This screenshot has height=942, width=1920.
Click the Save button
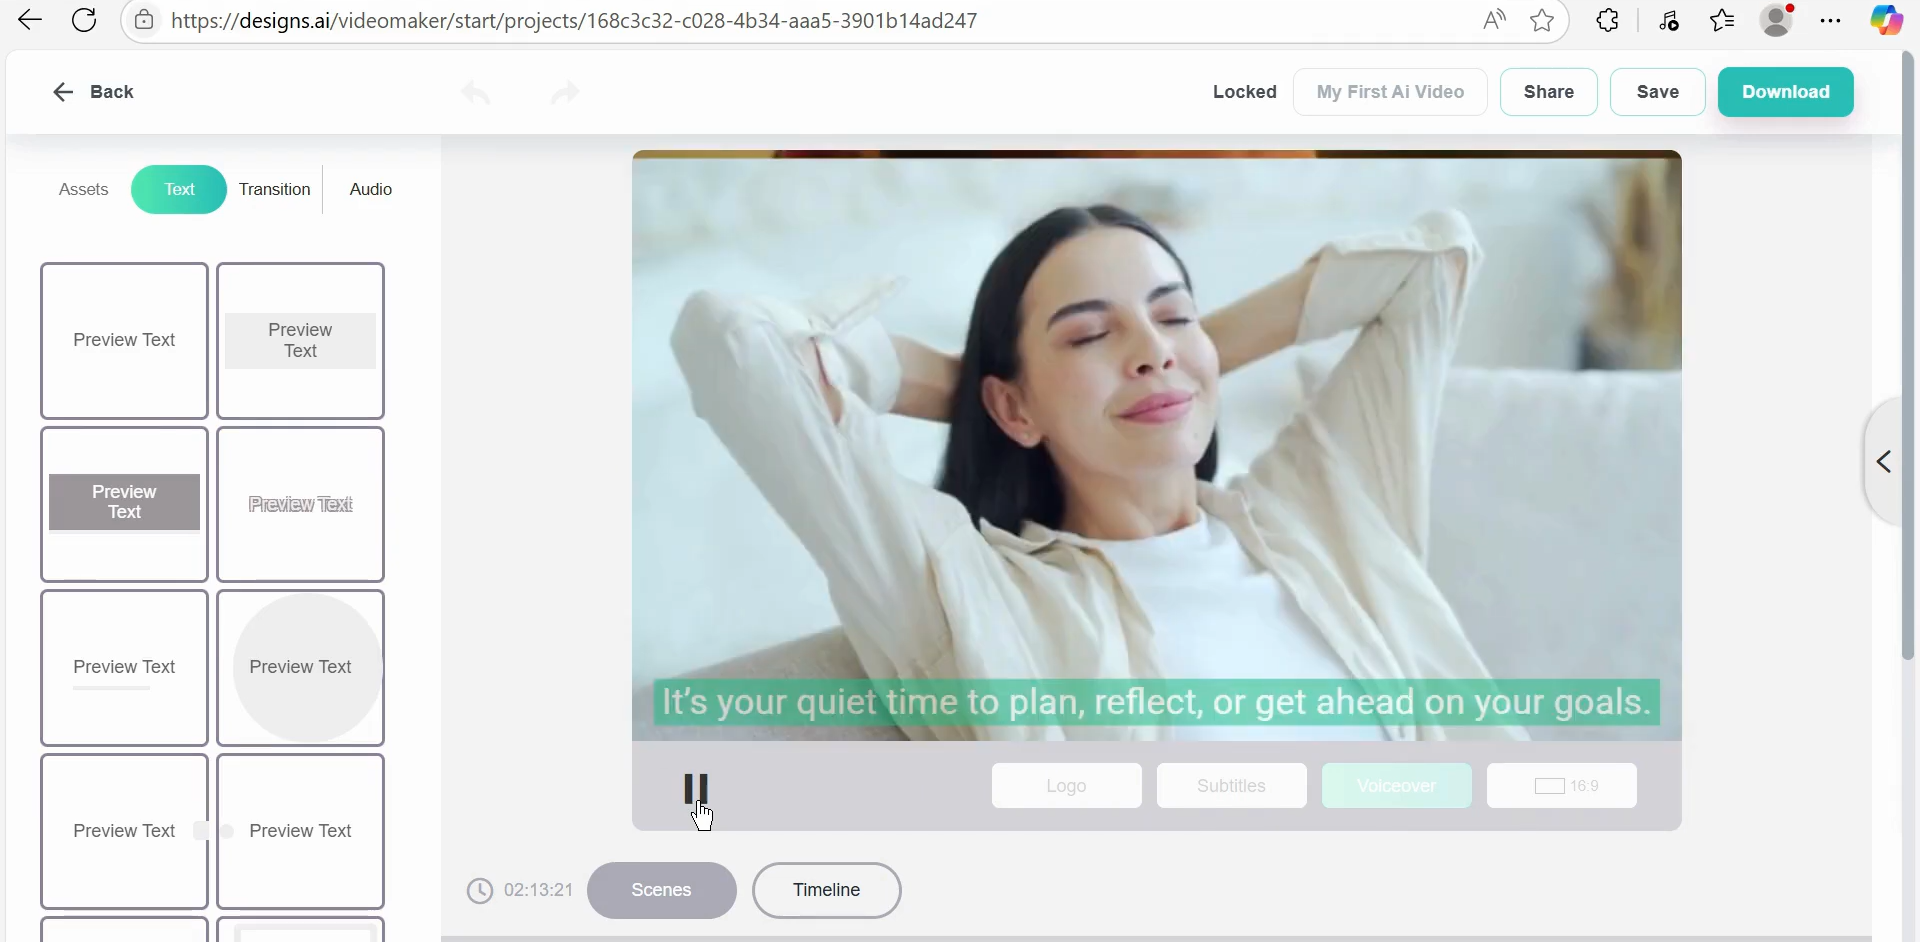tap(1657, 91)
